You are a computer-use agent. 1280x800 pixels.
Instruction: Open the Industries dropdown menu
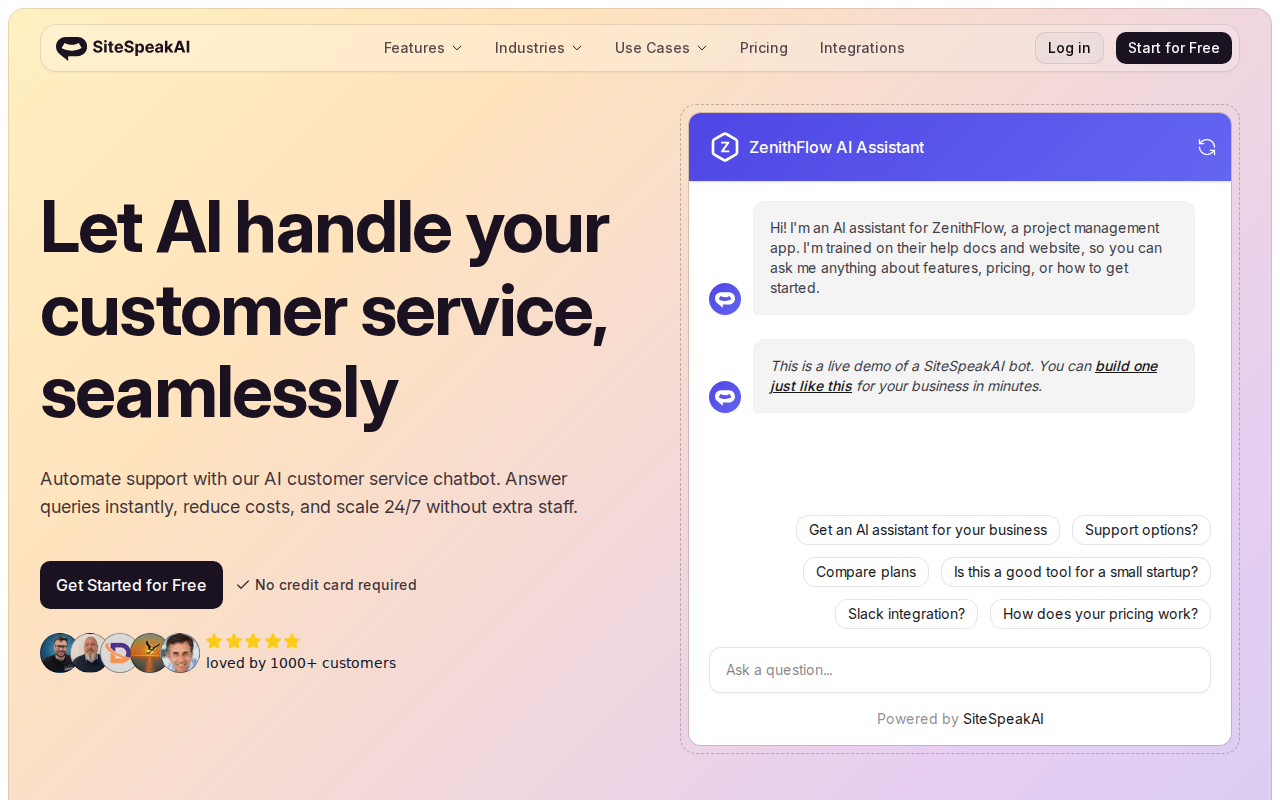coord(538,47)
